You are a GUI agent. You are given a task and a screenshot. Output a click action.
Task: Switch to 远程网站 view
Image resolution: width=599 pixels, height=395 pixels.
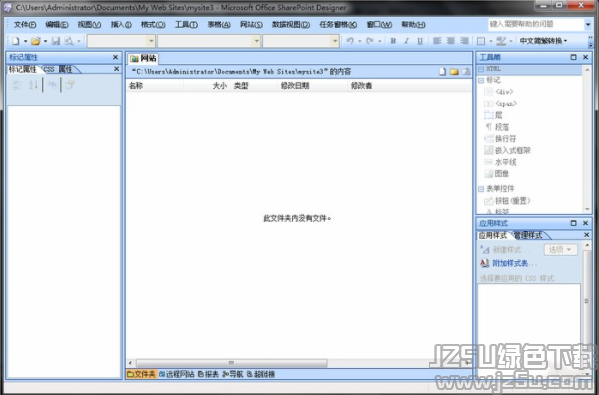176,374
